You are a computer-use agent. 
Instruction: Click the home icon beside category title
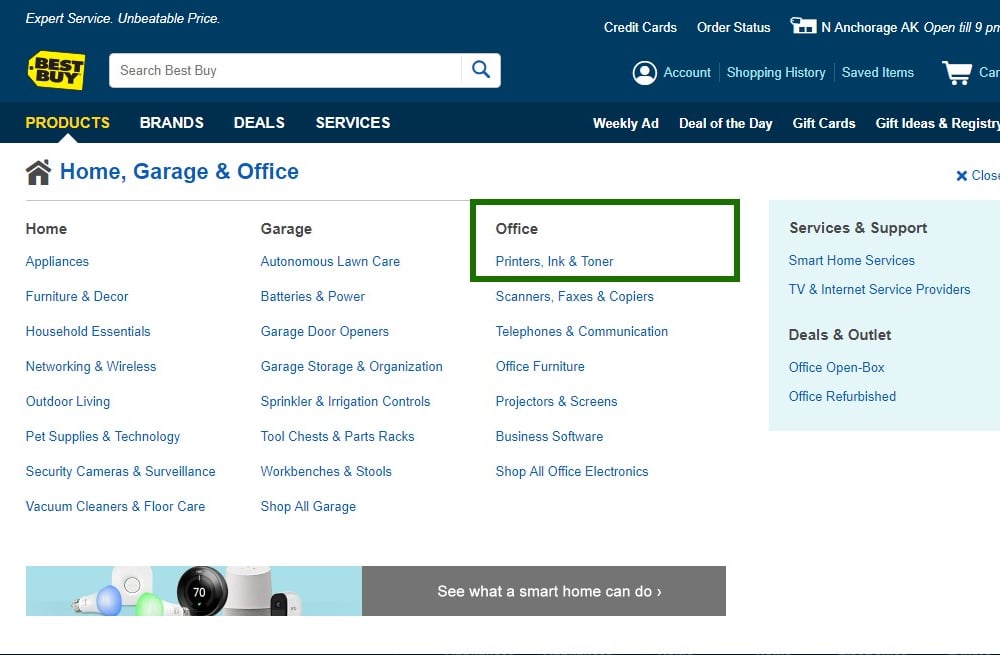38,173
